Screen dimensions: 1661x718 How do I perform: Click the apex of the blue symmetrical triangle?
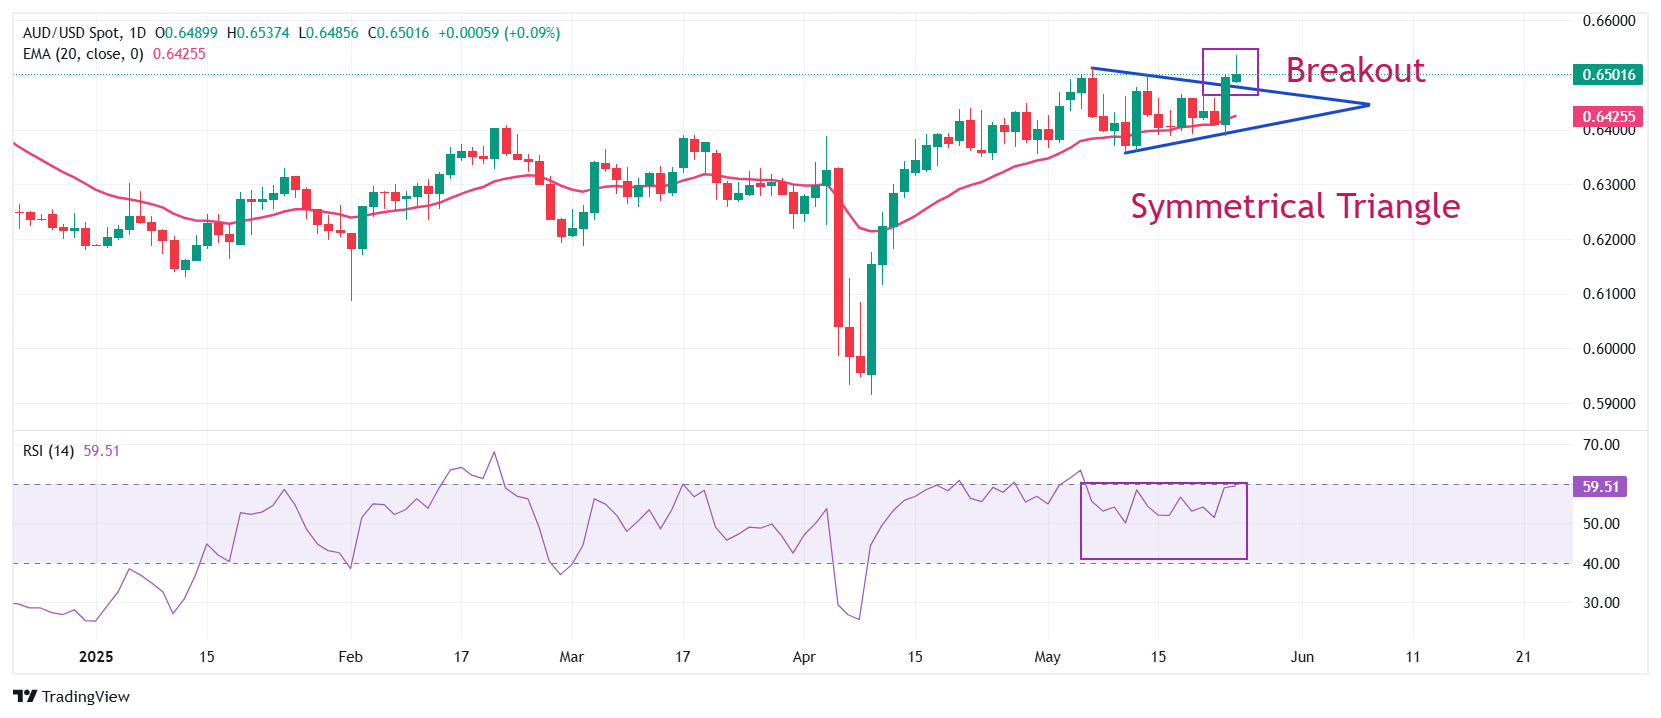[x=1367, y=105]
